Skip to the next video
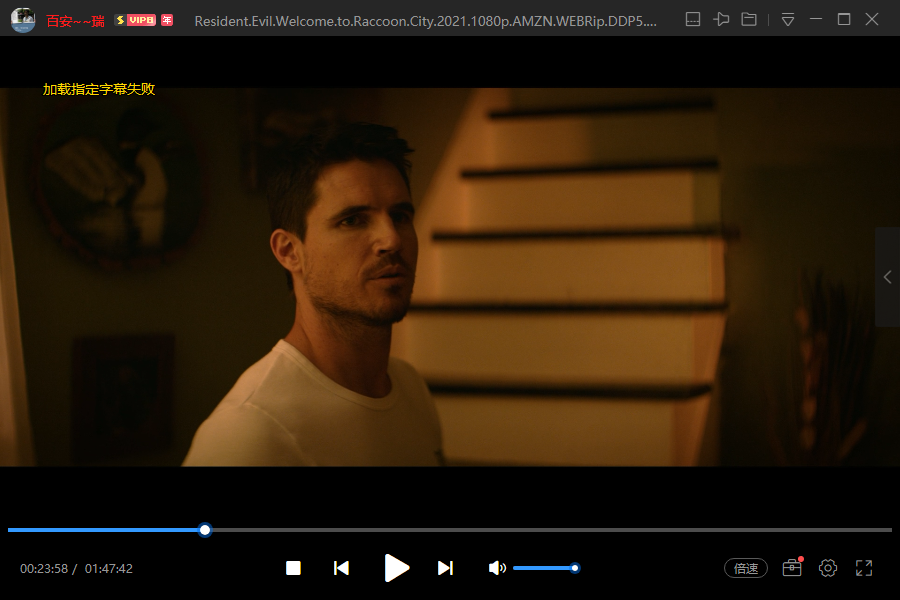The image size is (900, 600). [445, 568]
